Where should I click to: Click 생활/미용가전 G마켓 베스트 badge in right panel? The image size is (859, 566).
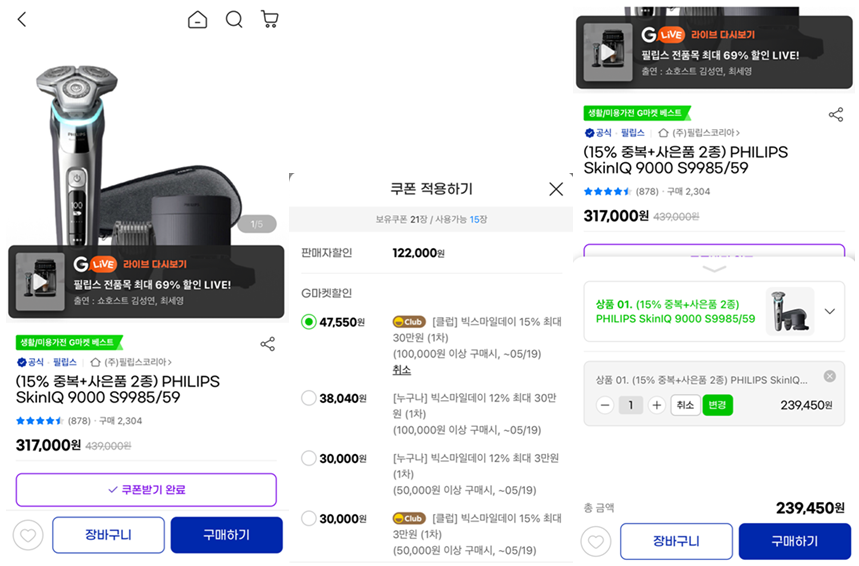click(x=636, y=113)
